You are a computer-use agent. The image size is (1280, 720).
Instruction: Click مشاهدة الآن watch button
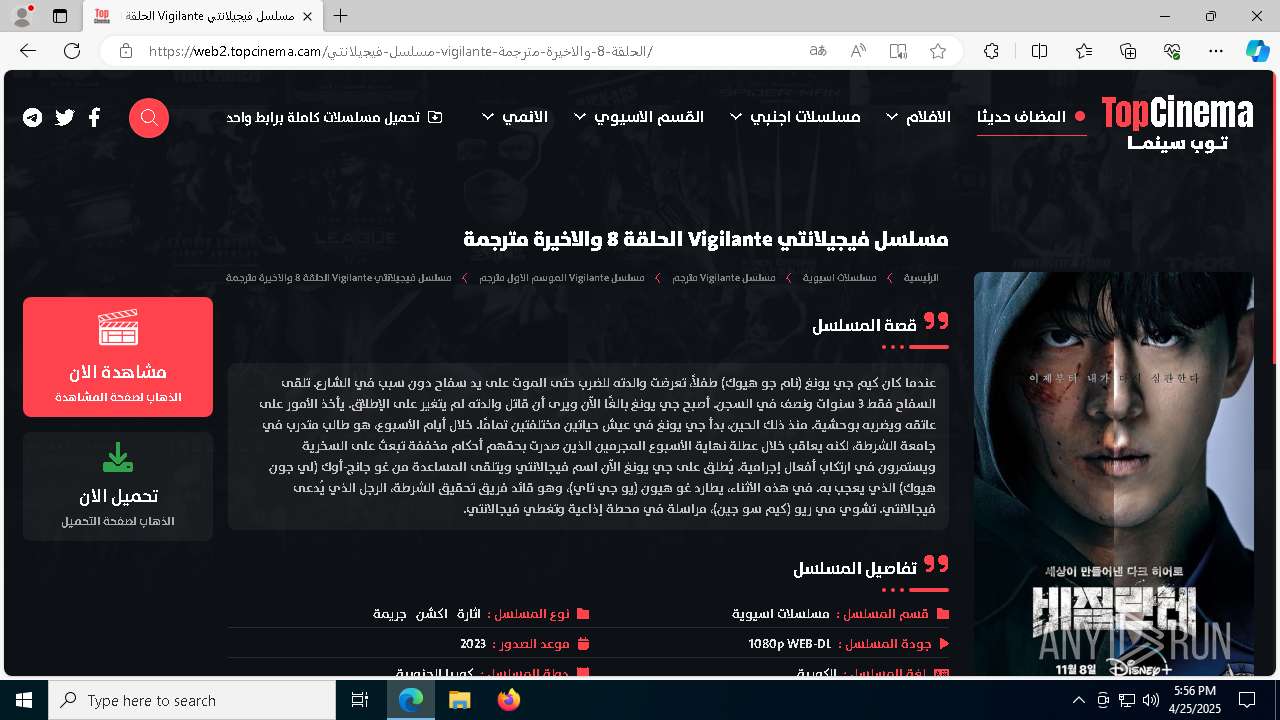[x=118, y=357]
